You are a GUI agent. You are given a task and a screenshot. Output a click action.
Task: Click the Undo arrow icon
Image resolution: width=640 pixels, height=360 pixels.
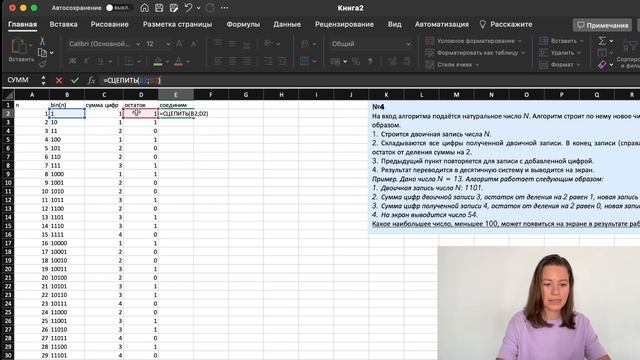click(x=188, y=8)
